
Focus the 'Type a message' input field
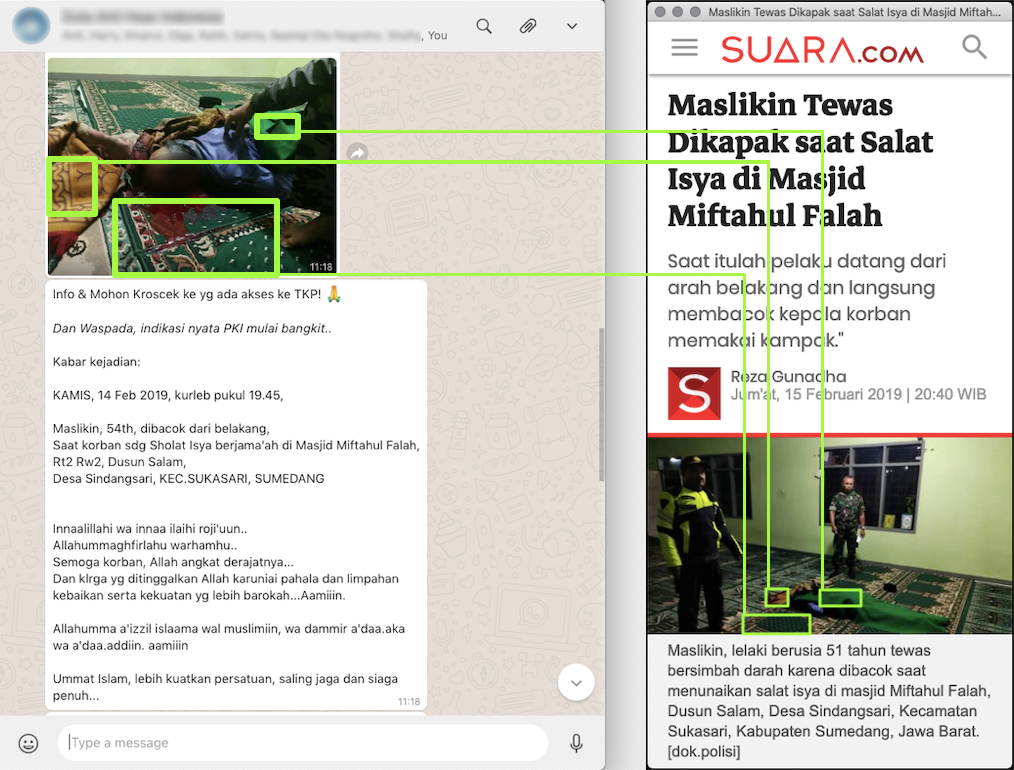303,743
